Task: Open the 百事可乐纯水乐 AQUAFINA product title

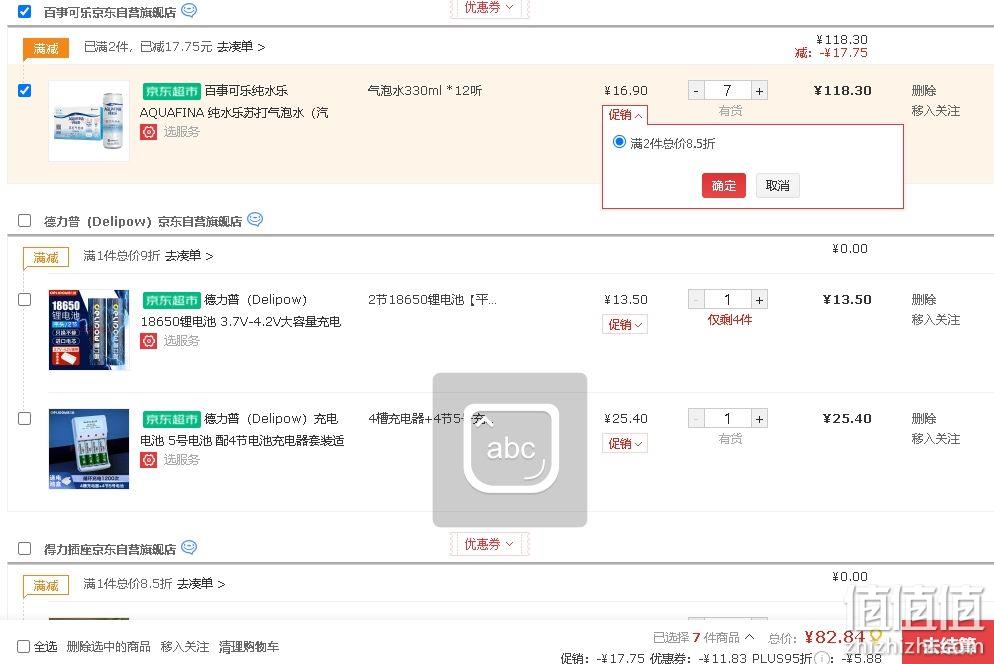Action: [235, 101]
